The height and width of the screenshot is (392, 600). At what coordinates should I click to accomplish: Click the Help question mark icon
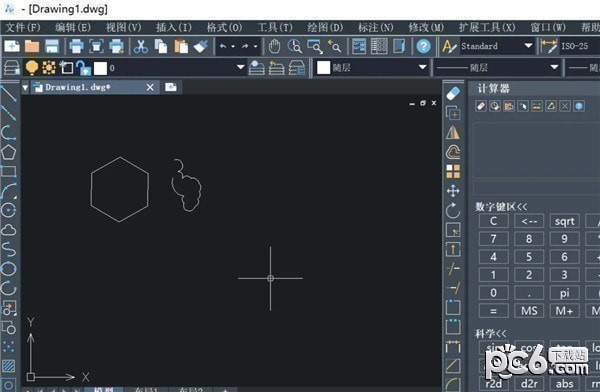[423, 46]
